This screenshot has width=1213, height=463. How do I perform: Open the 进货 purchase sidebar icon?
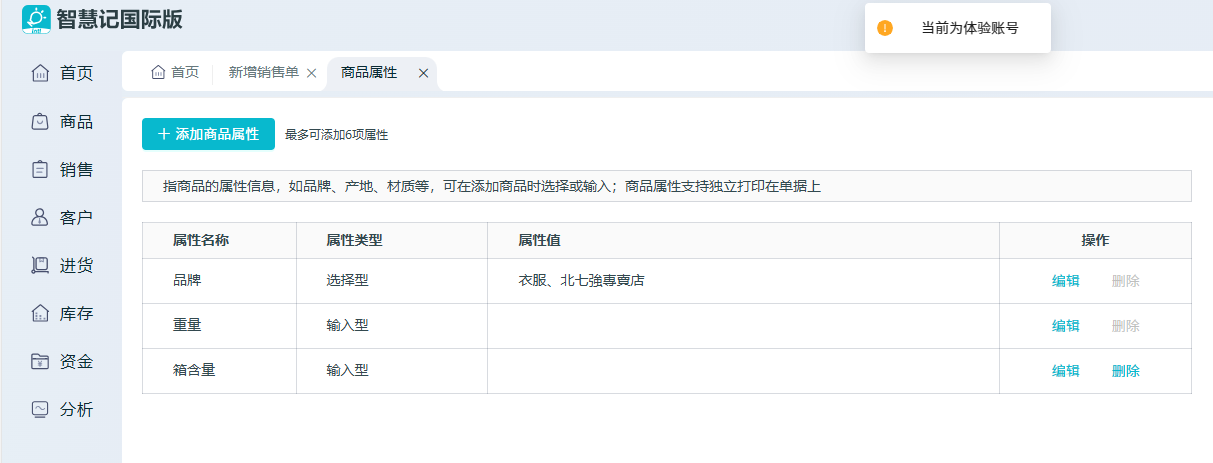tap(40, 265)
